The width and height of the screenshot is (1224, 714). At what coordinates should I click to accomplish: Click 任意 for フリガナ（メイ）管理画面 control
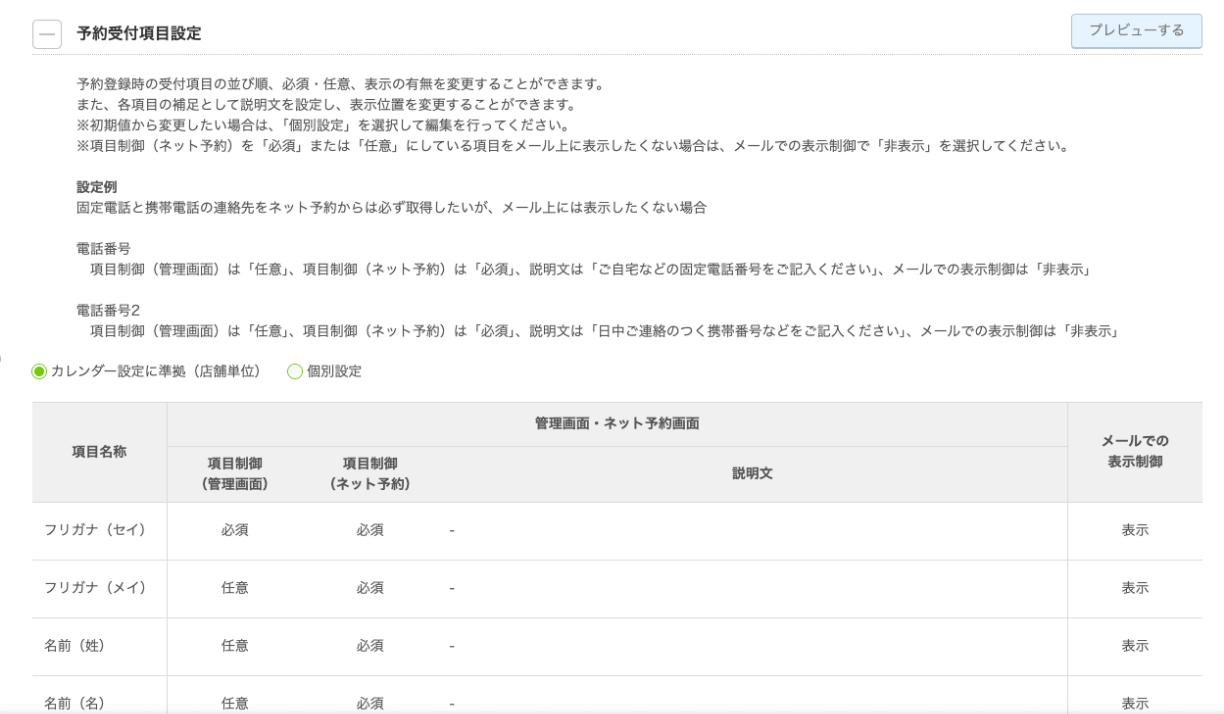(x=234, y=588)
